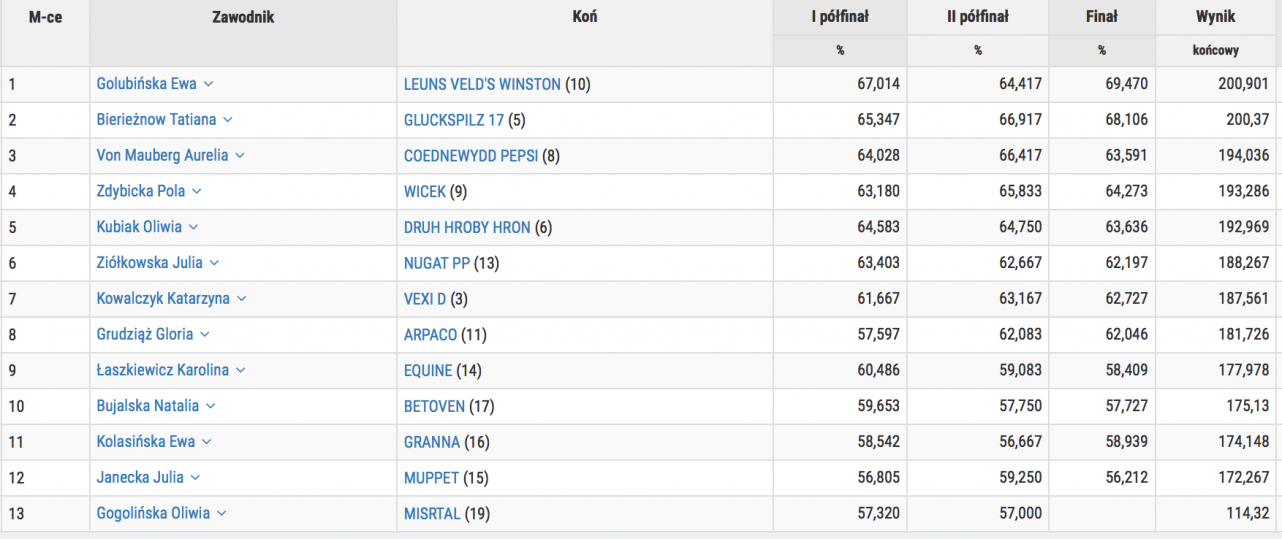This screenshot has height=539, width=1282.
Task: Open chevron for Gogolińska Oliwia
Action: click(x=222, y=514)
